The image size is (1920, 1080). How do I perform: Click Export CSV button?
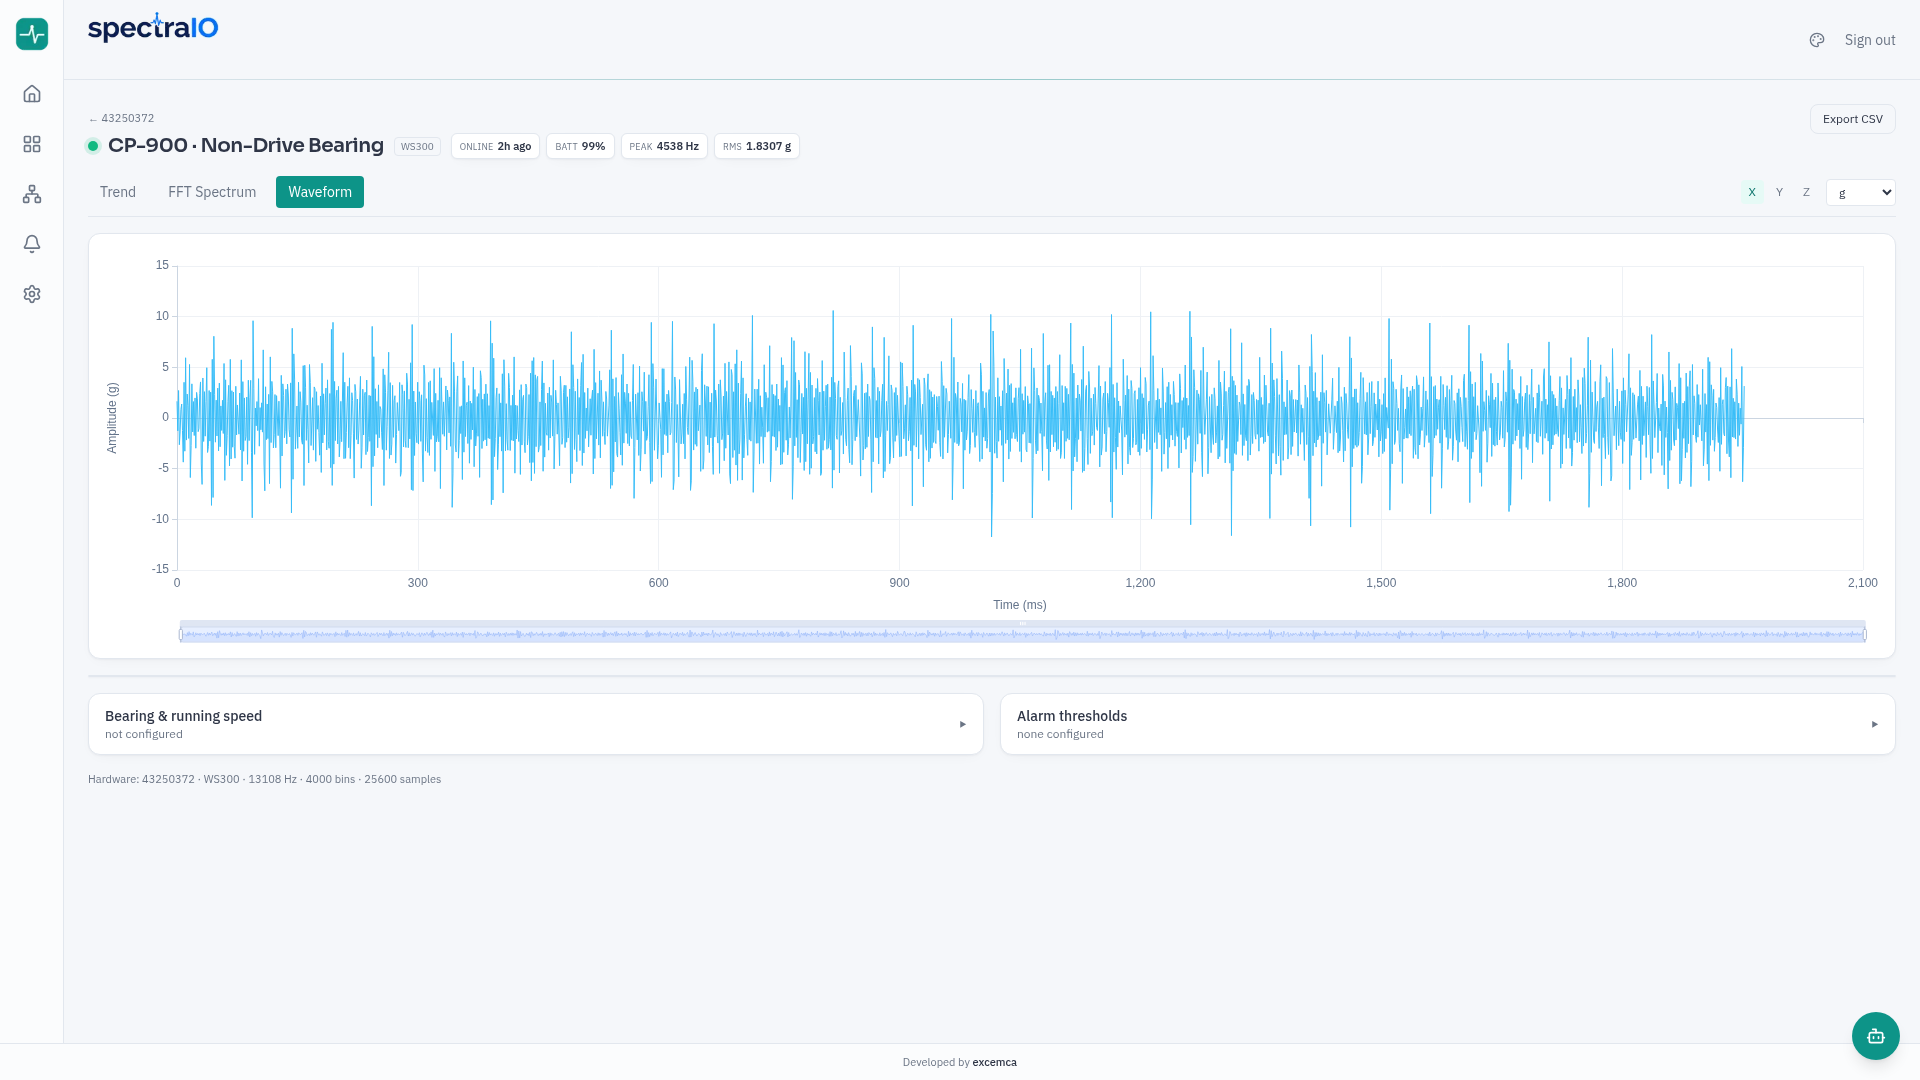pyautogui.click(x=1852, y=119)
